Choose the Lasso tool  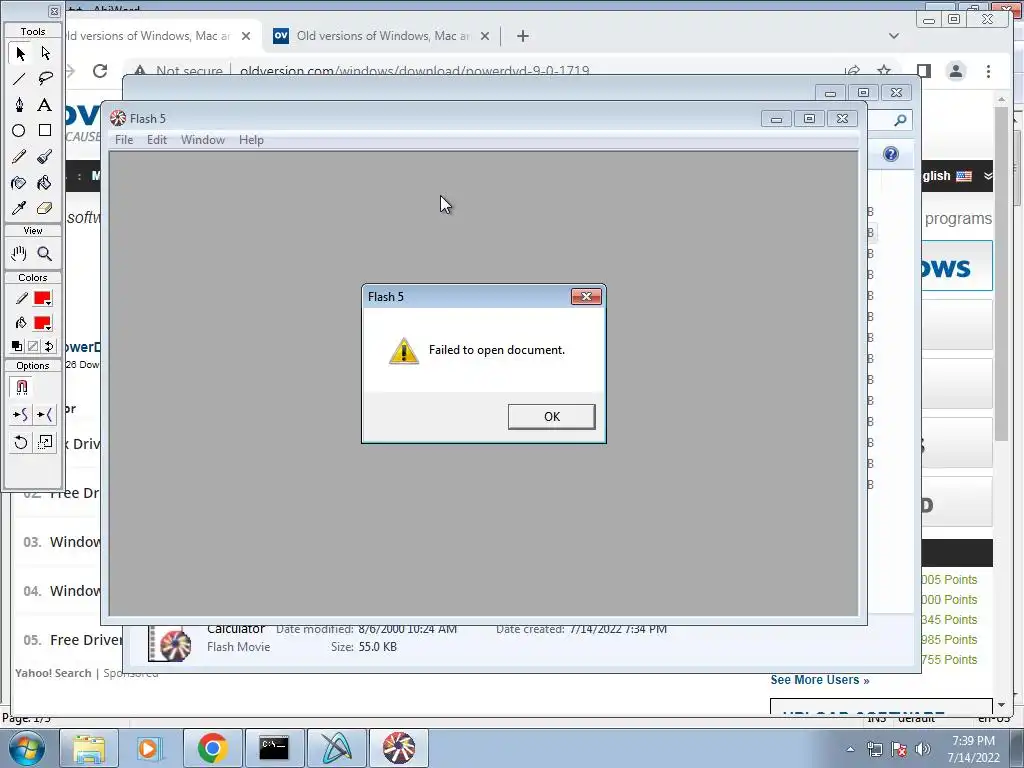pyautogui.click(x=45, y=79)
